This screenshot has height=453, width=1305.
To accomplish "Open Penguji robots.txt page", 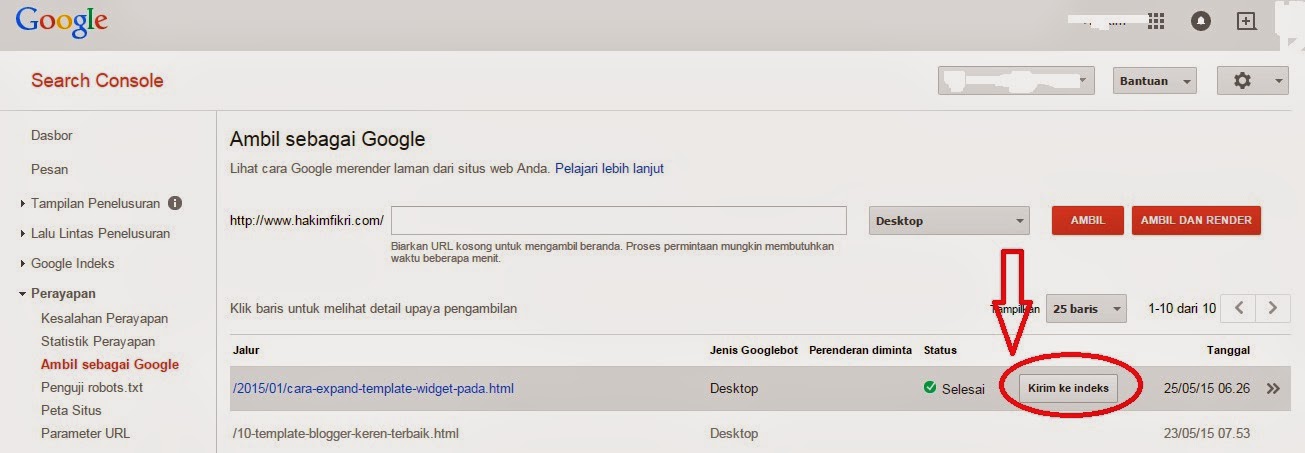I will [x=92, y=387].
